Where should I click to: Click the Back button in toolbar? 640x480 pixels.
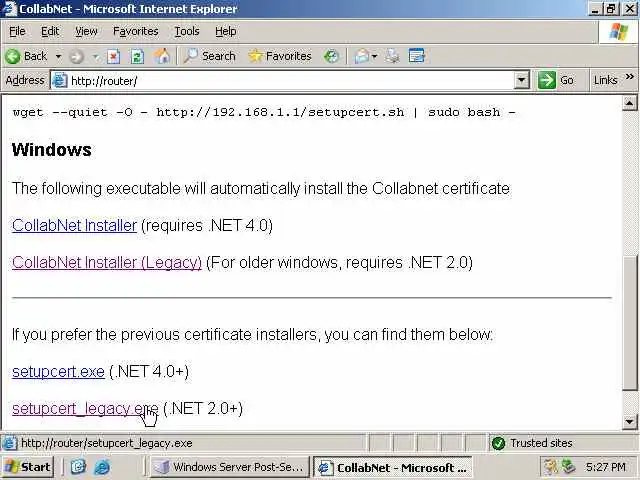click(27, 56)
